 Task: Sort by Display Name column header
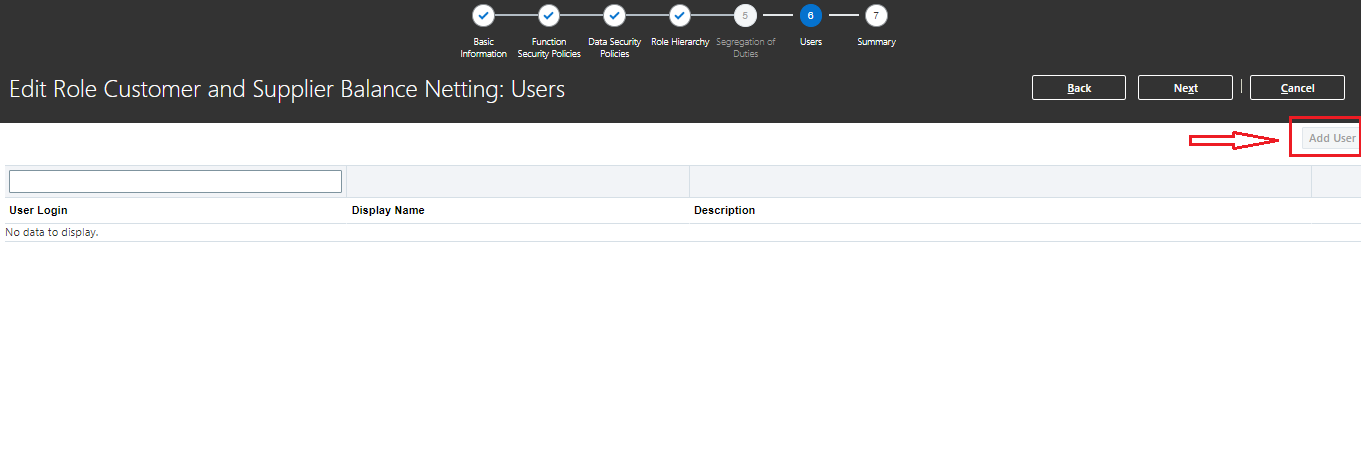click(x=388, y=210)
